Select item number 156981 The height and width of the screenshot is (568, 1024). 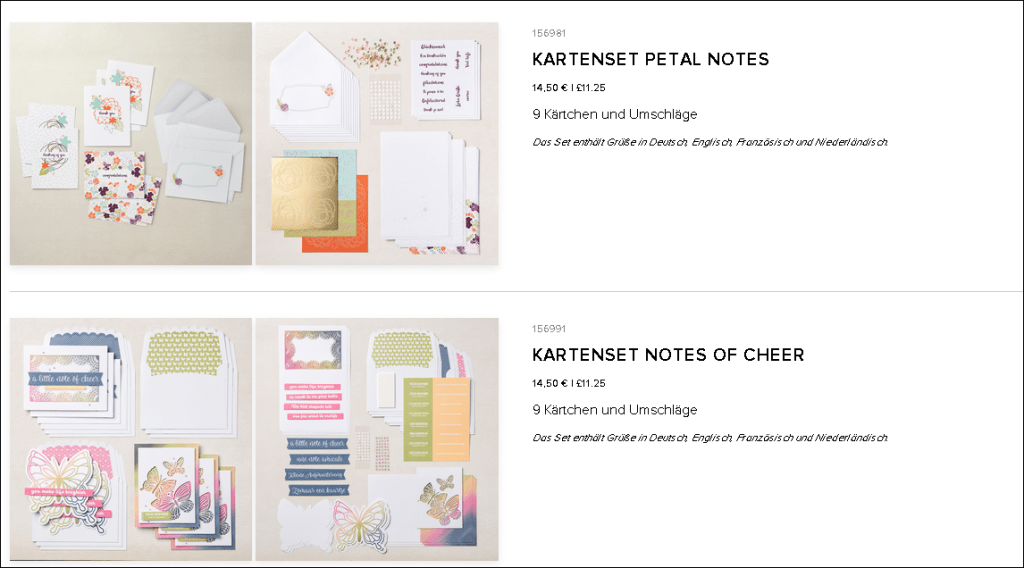tap(549, 33)
